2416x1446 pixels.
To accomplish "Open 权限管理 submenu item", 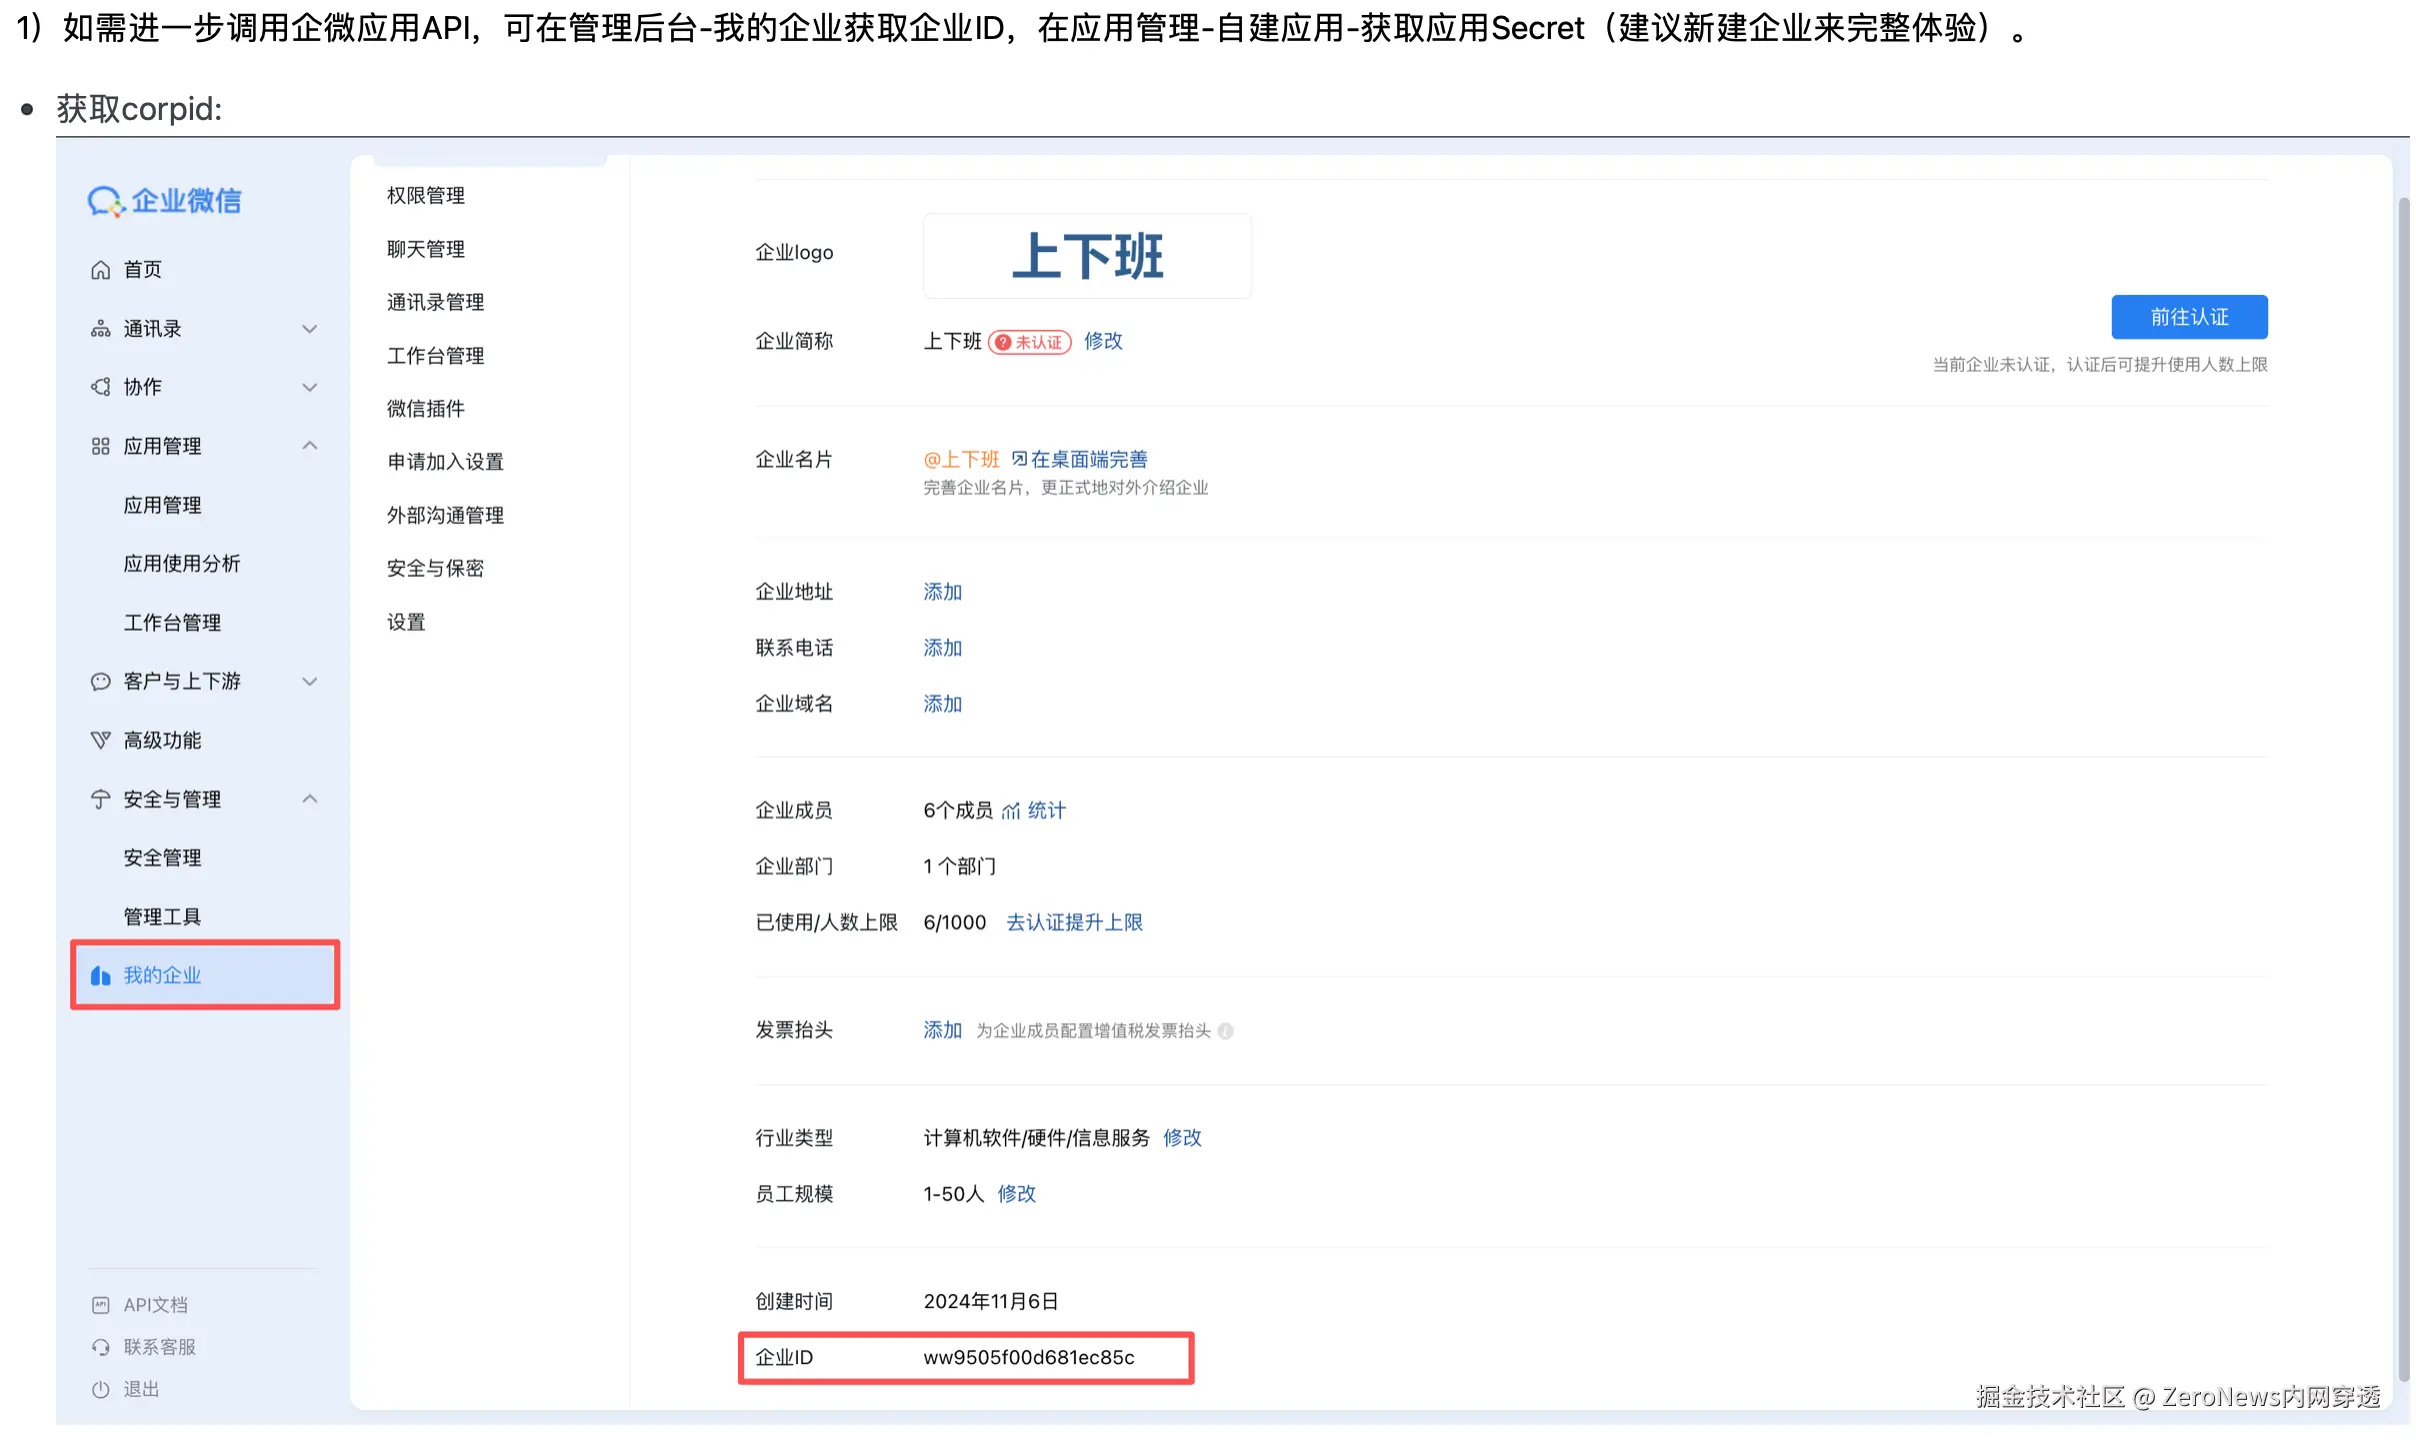I will pyautogui.click(x=426, y=196).
